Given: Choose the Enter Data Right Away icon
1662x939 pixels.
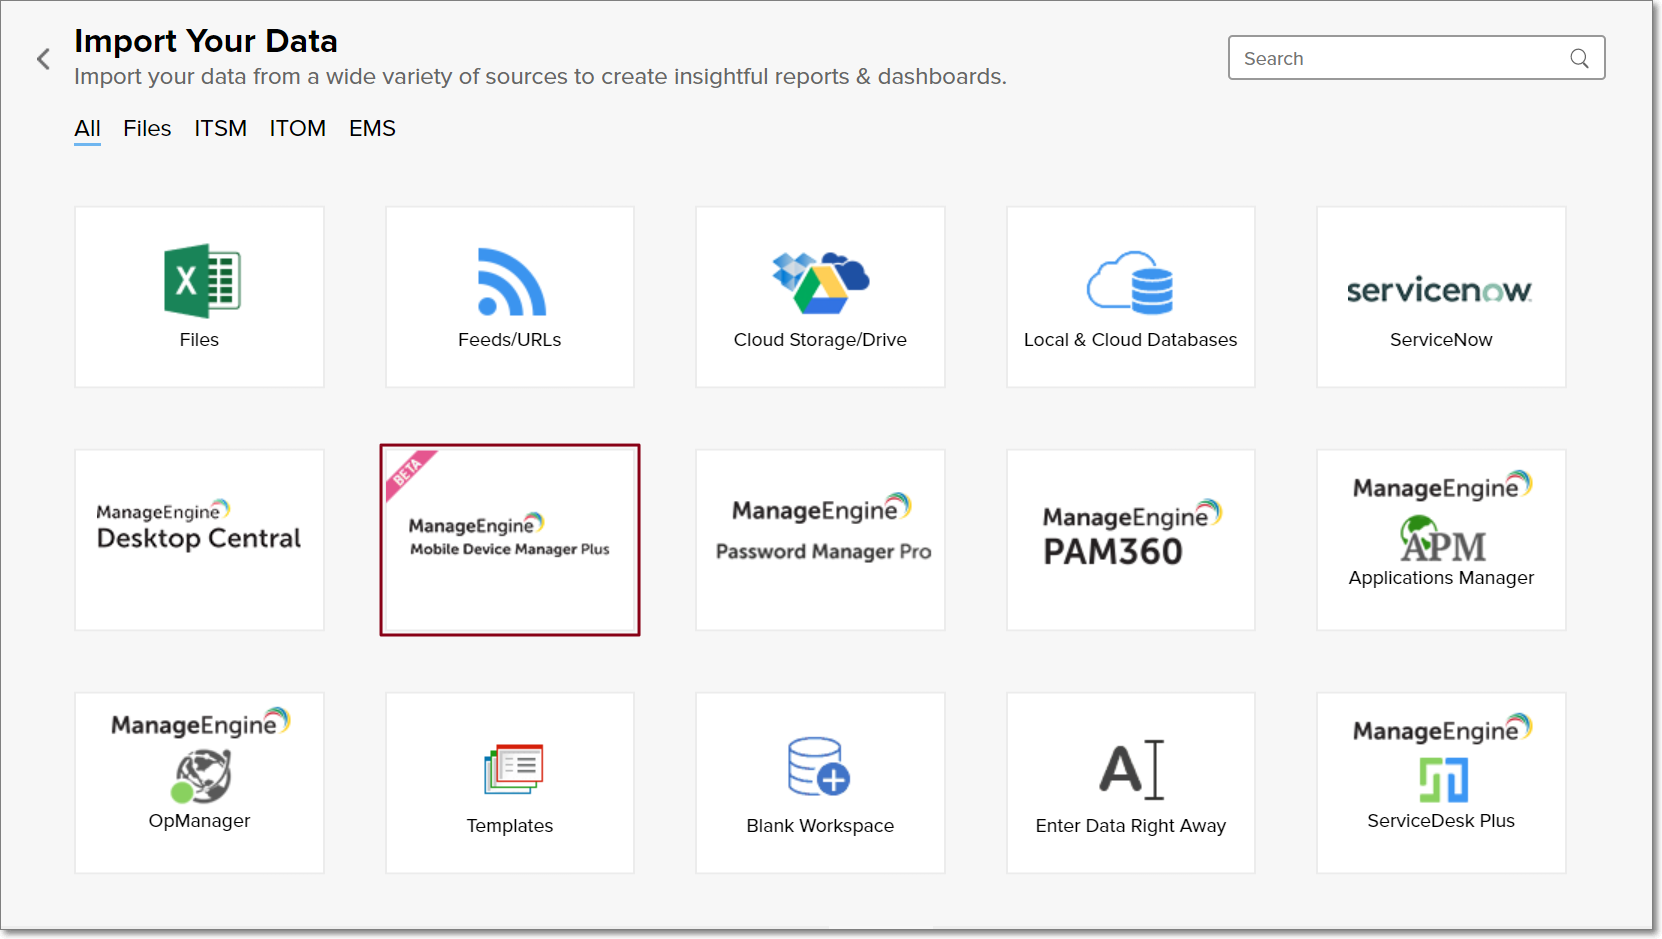Looking at the screenshot, I should [1132, 769].
